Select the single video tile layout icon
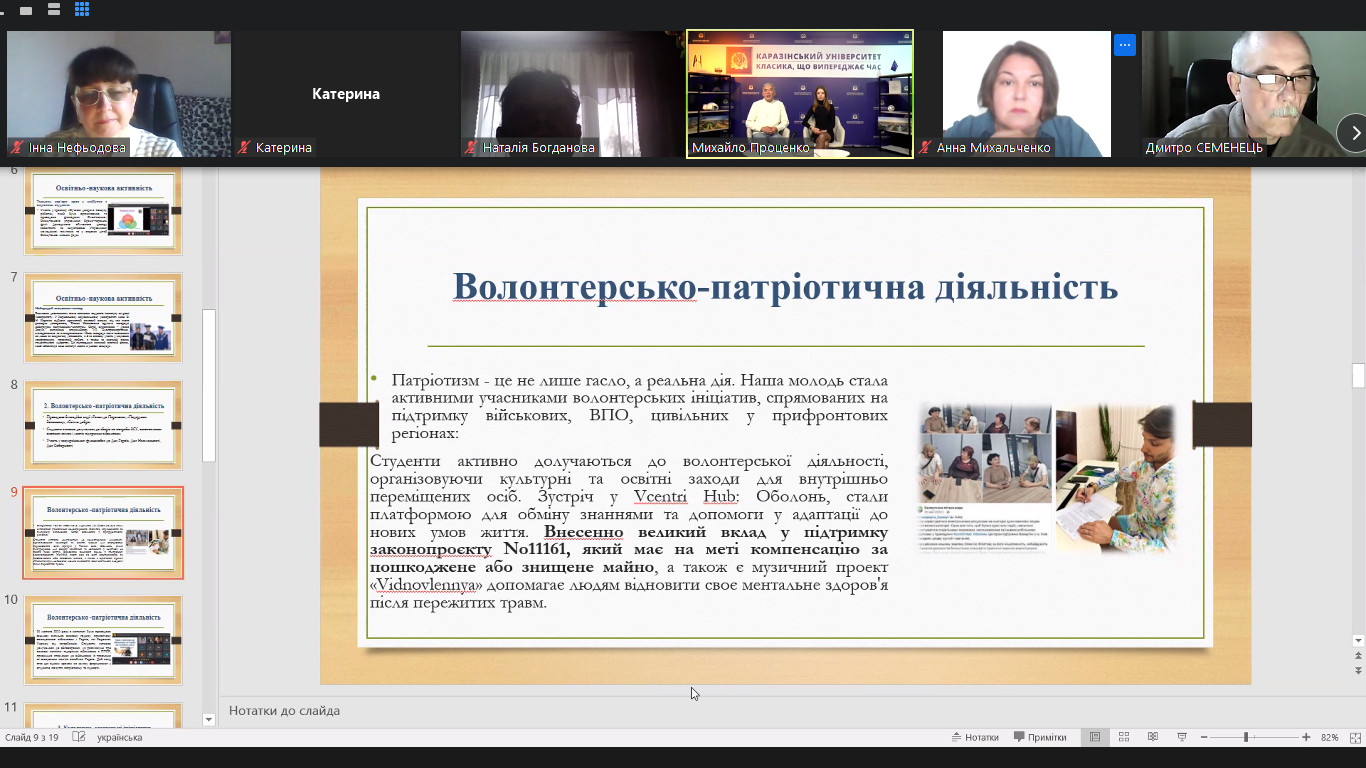The width and height of the screenshot is (1366, 768). (x=25, y=10)
